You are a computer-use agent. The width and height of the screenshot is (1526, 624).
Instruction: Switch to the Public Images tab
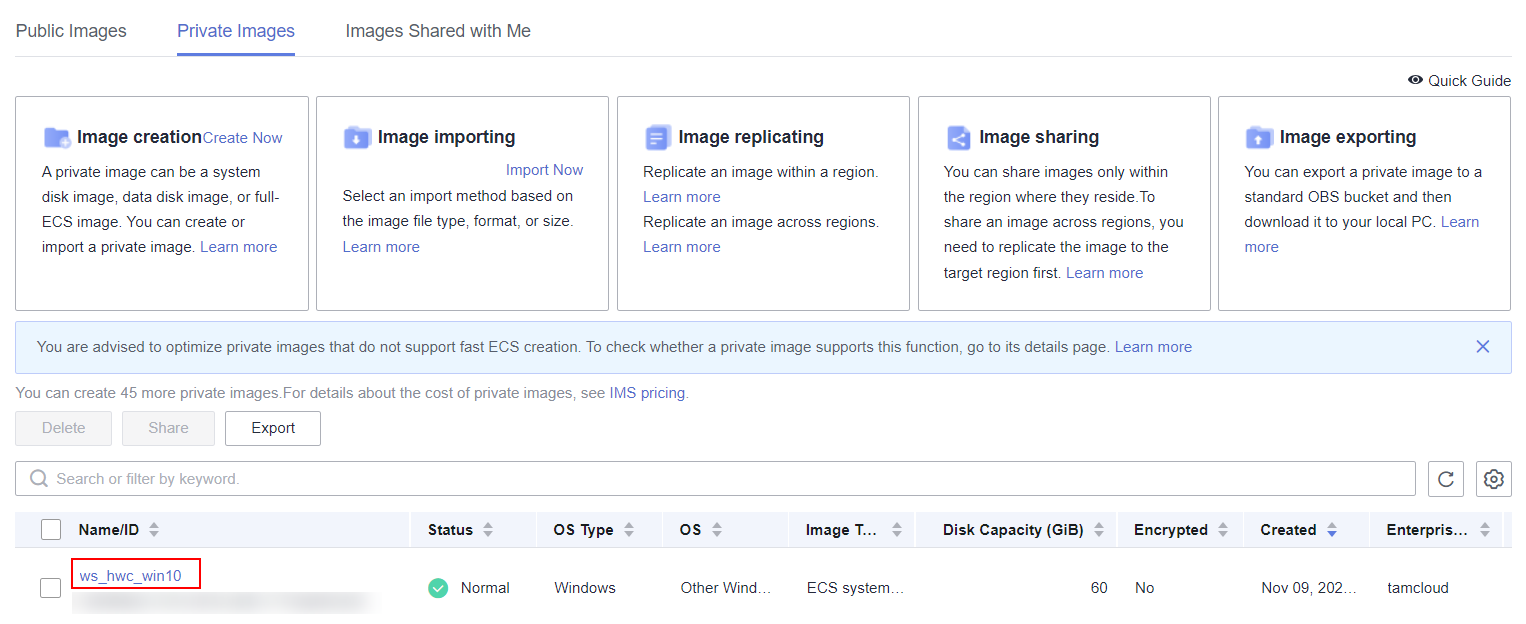coord(71,31)
